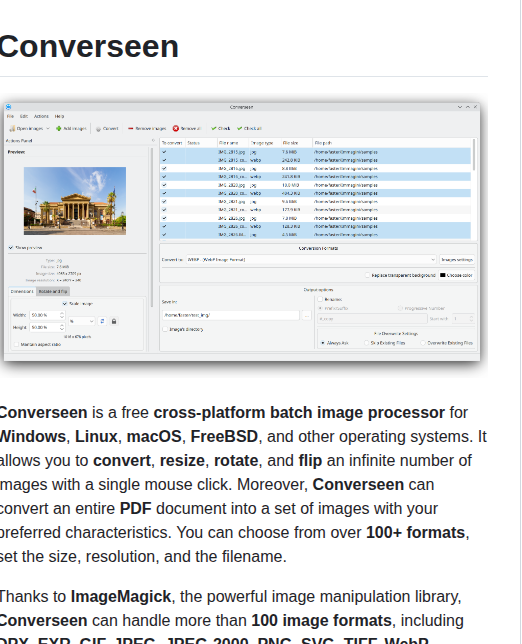522x644 pixels.
Task: Click the bold text "cross-platform batch image processor"
Action: (299, 413)
